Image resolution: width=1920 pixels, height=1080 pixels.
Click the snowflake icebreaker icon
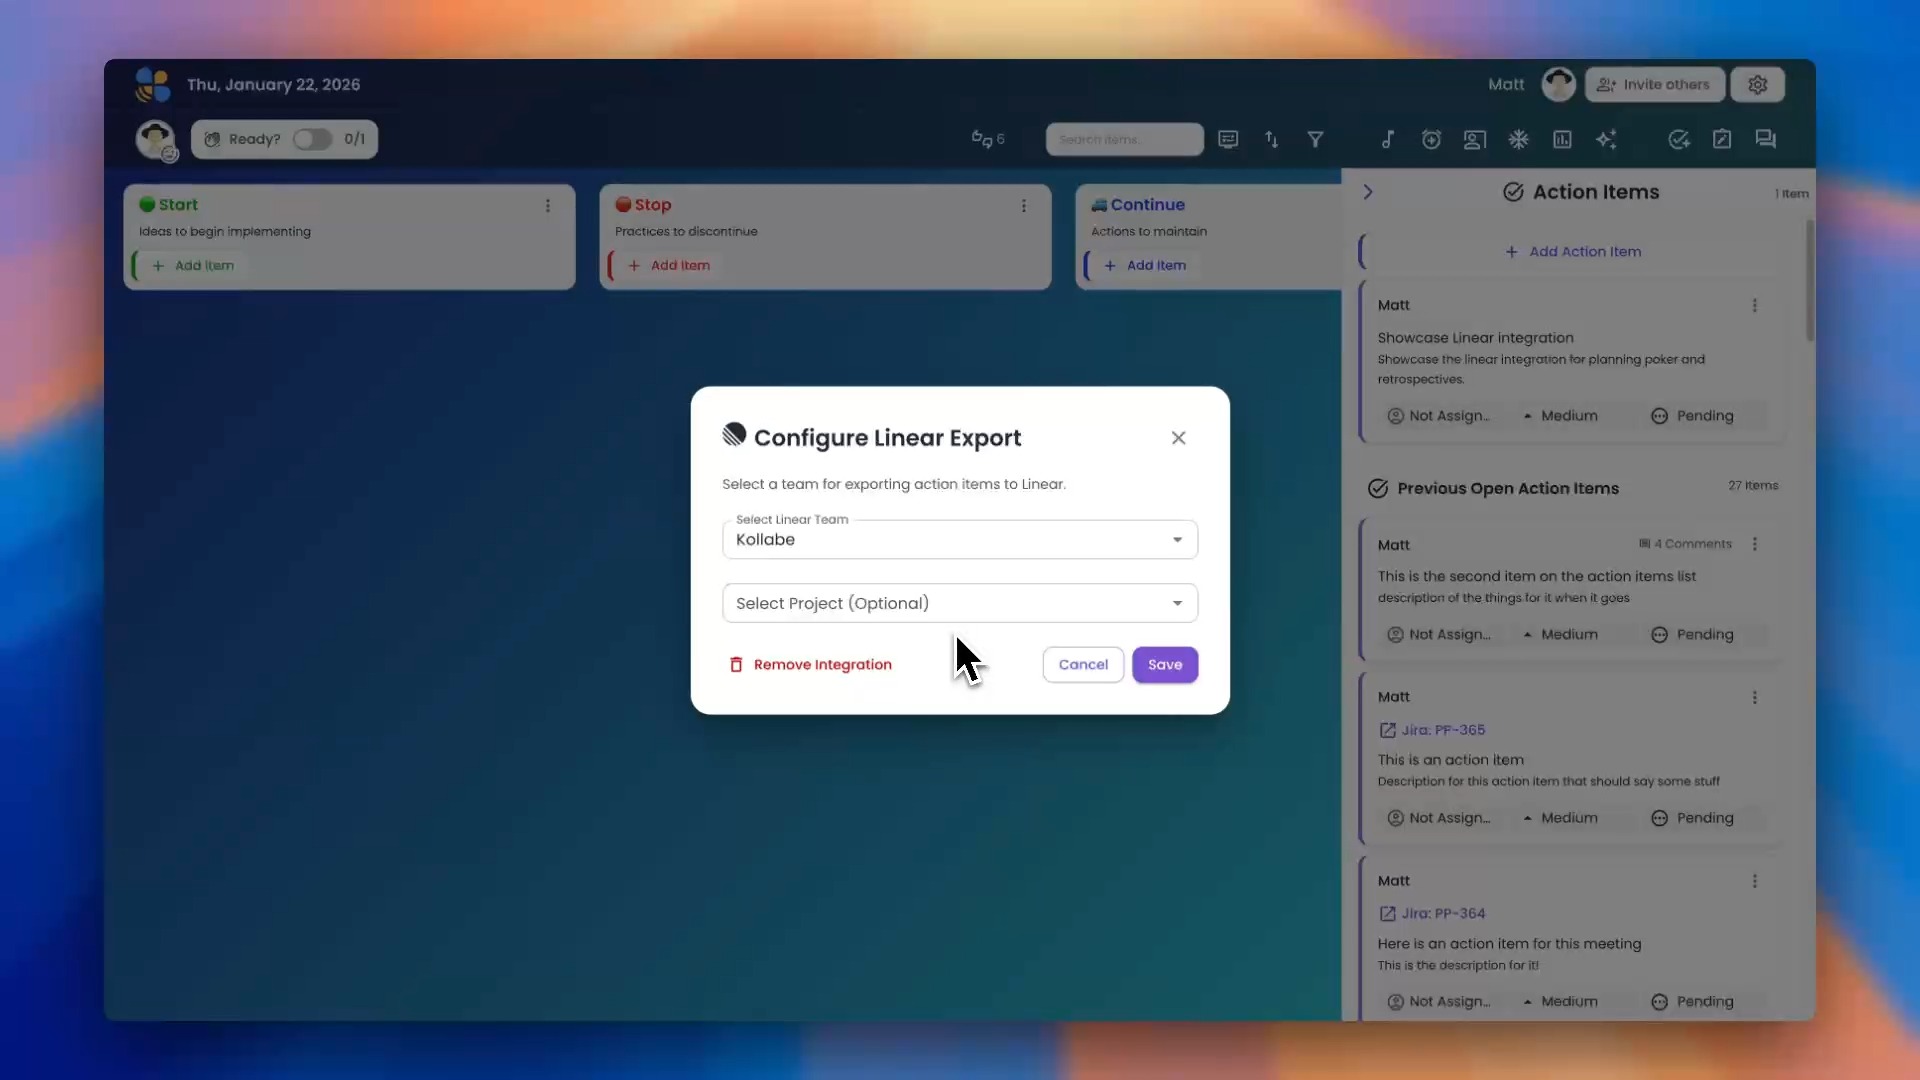(1518, 140)
